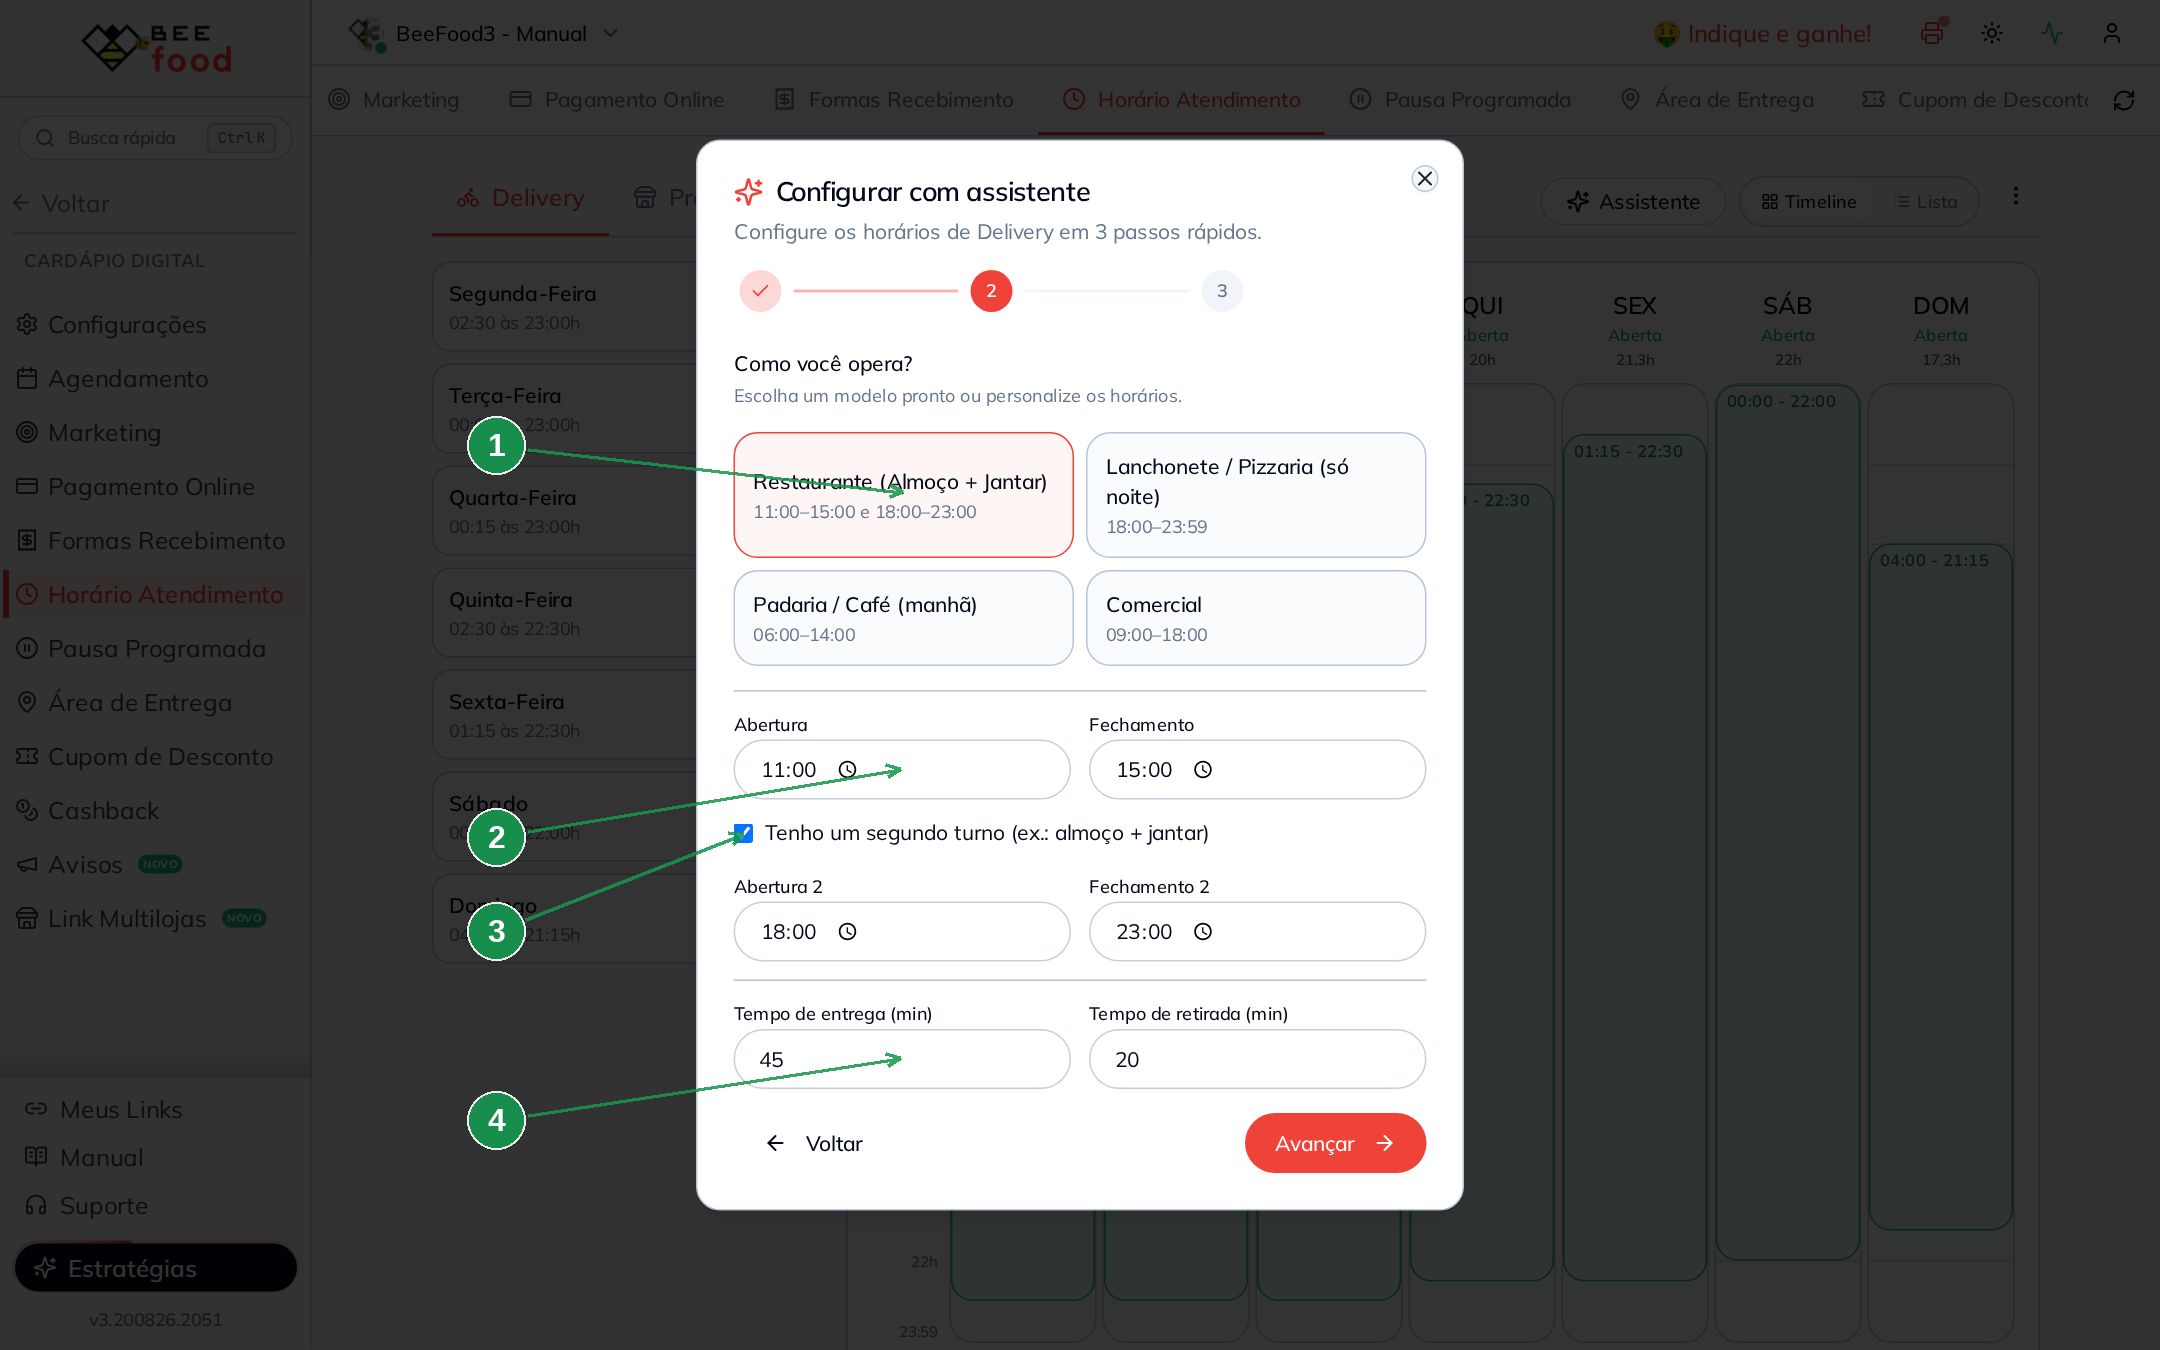Click the Avançar button
This screenshot has width=2160, height=1350.
coord(1335,1143)
